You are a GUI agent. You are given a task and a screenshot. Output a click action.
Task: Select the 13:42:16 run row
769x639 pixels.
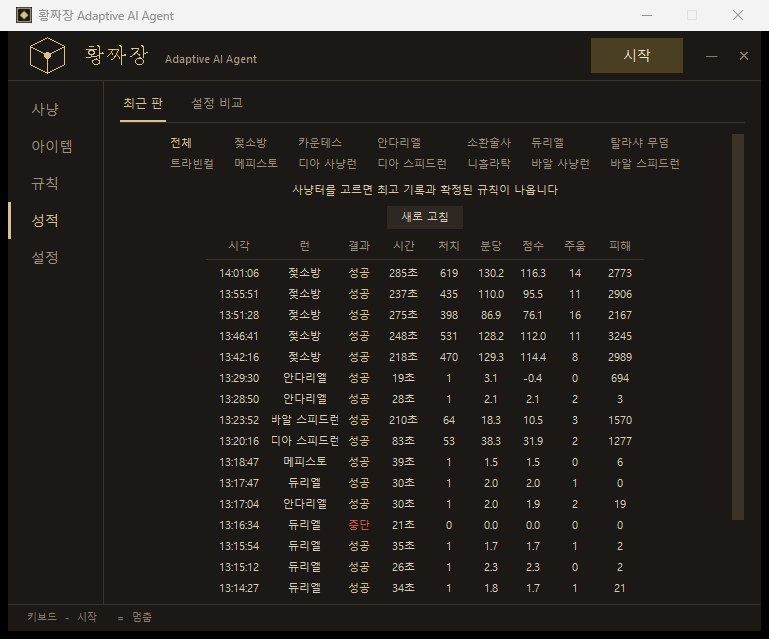pos(425,357)
